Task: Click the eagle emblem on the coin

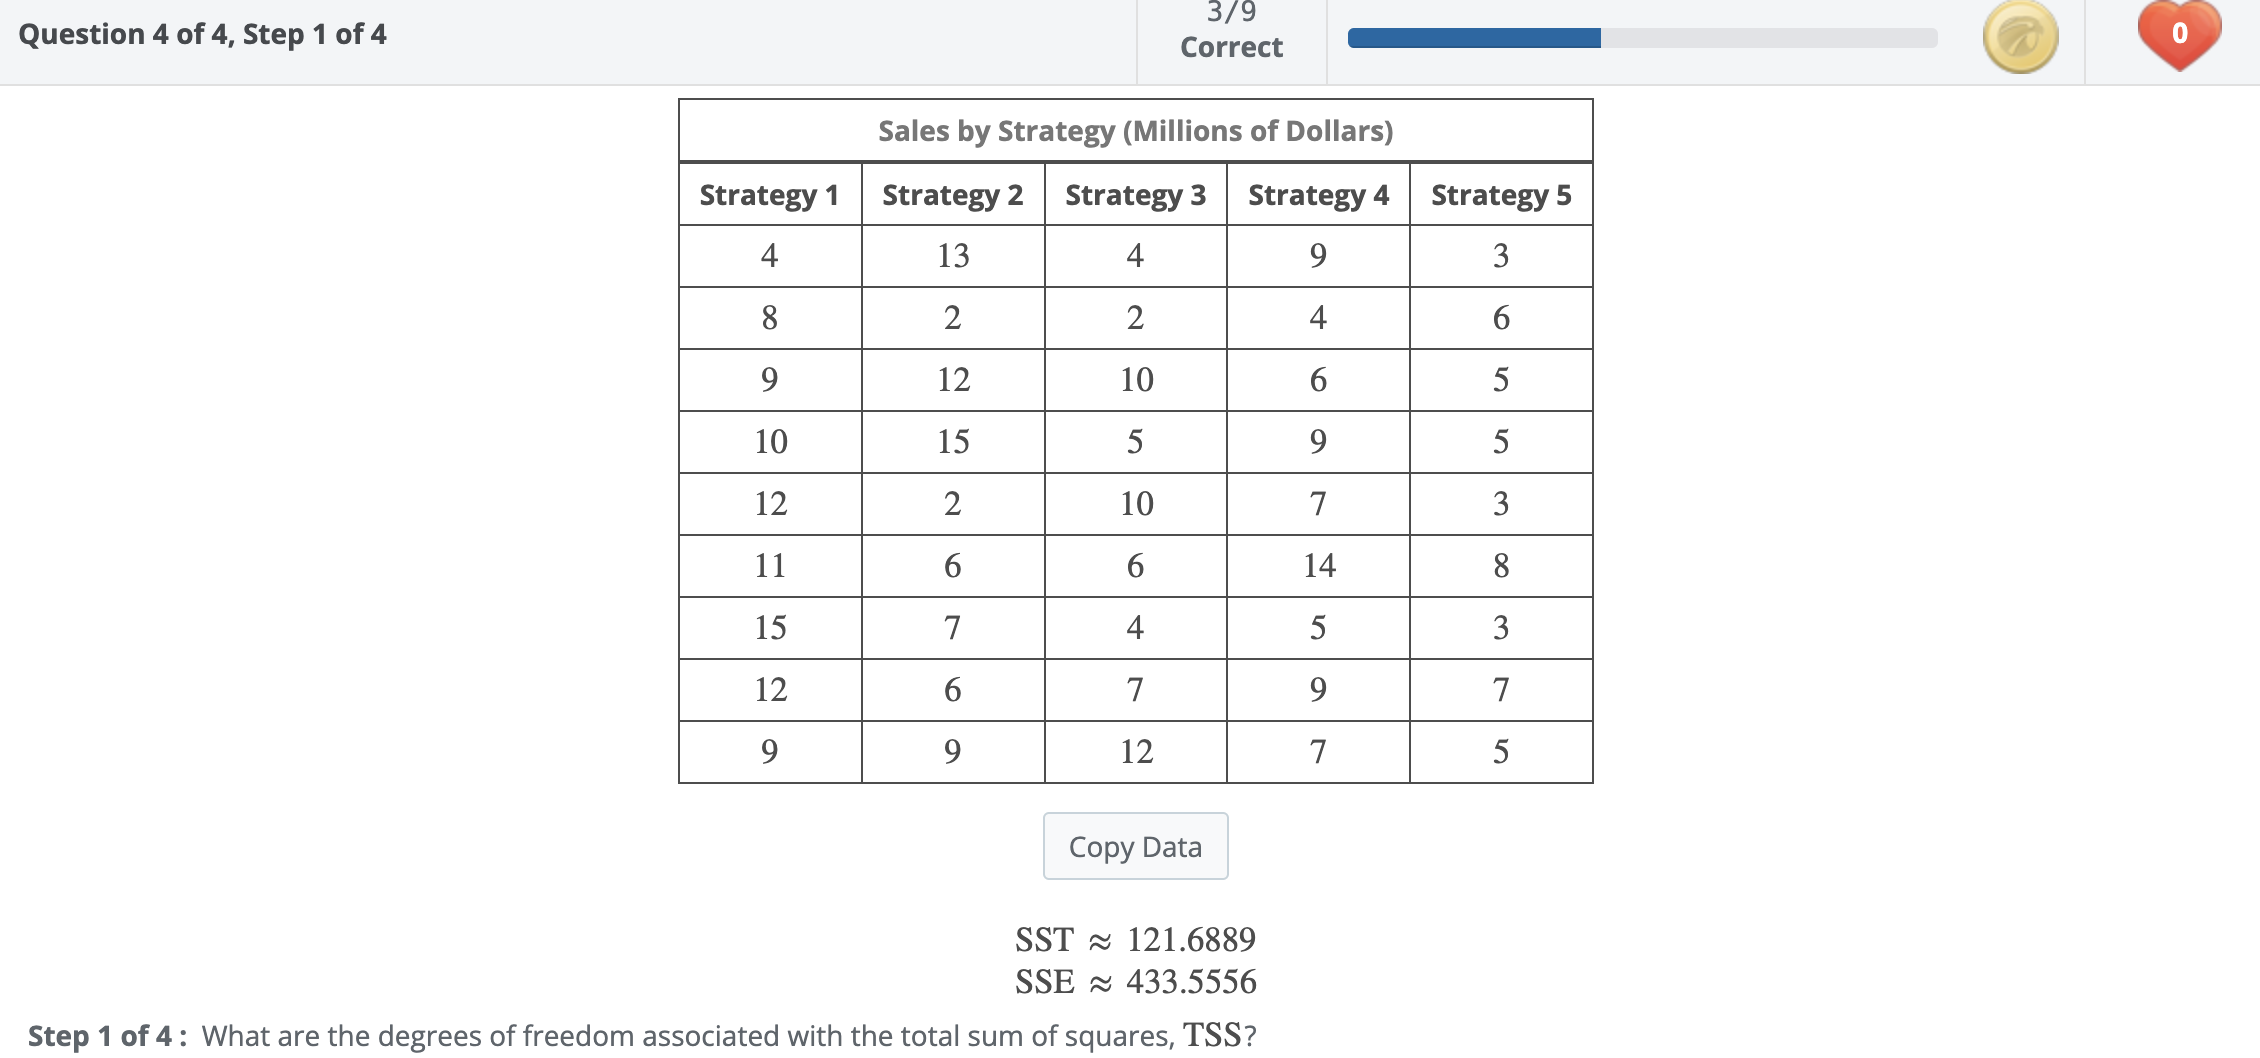Action: tap(2020, 36)
